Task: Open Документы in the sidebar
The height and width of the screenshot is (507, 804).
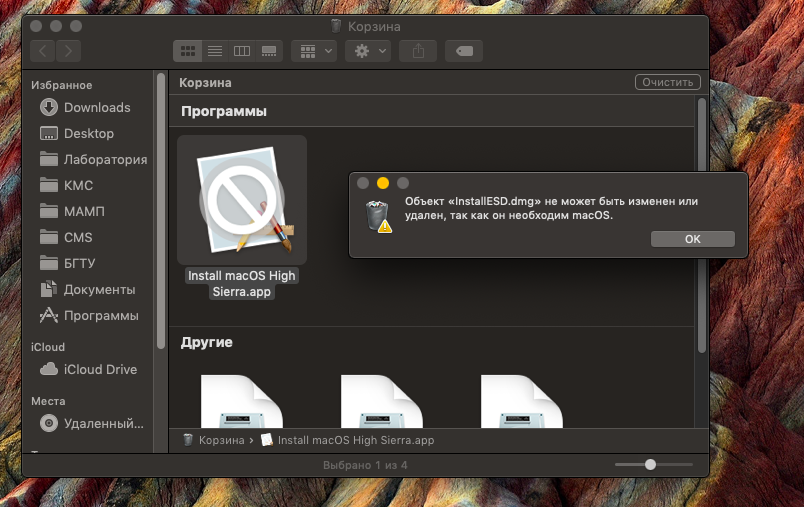Action: 87,290
